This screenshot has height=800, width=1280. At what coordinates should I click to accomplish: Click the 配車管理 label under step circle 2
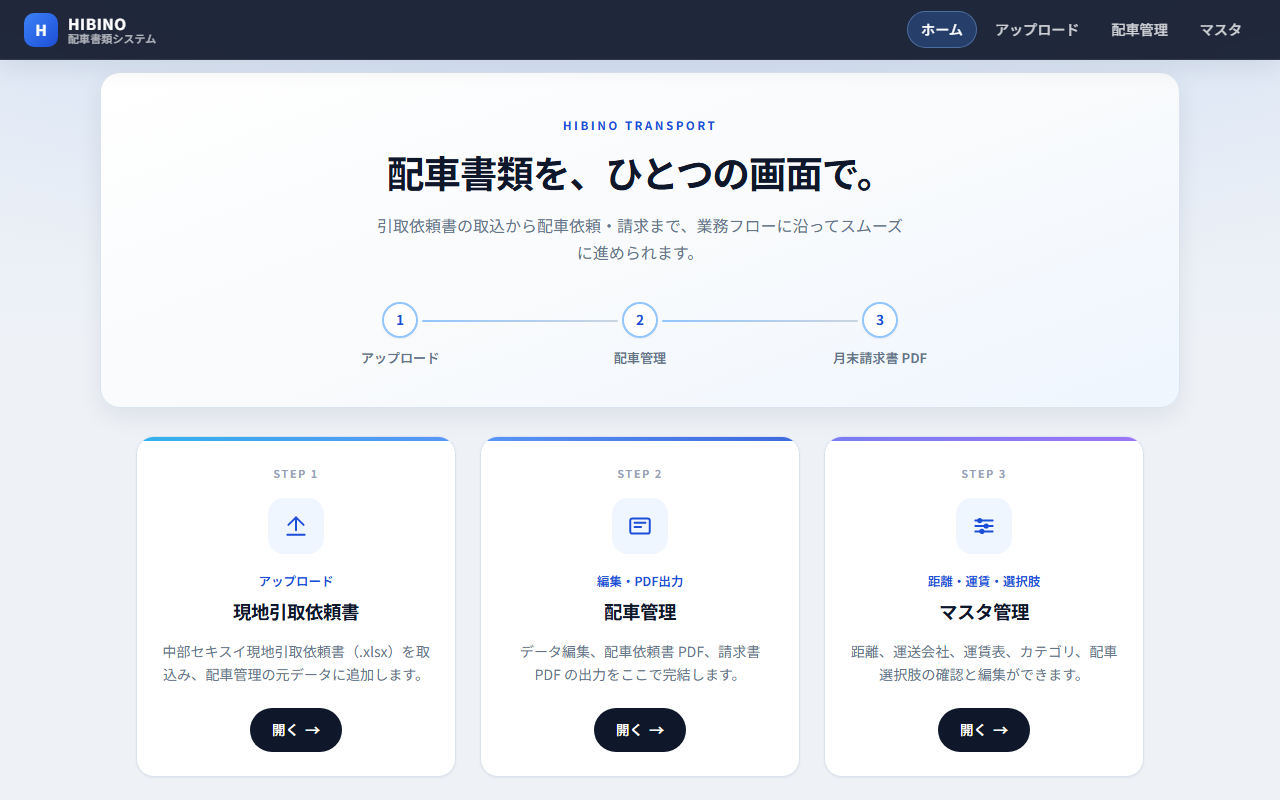[640, 358]
